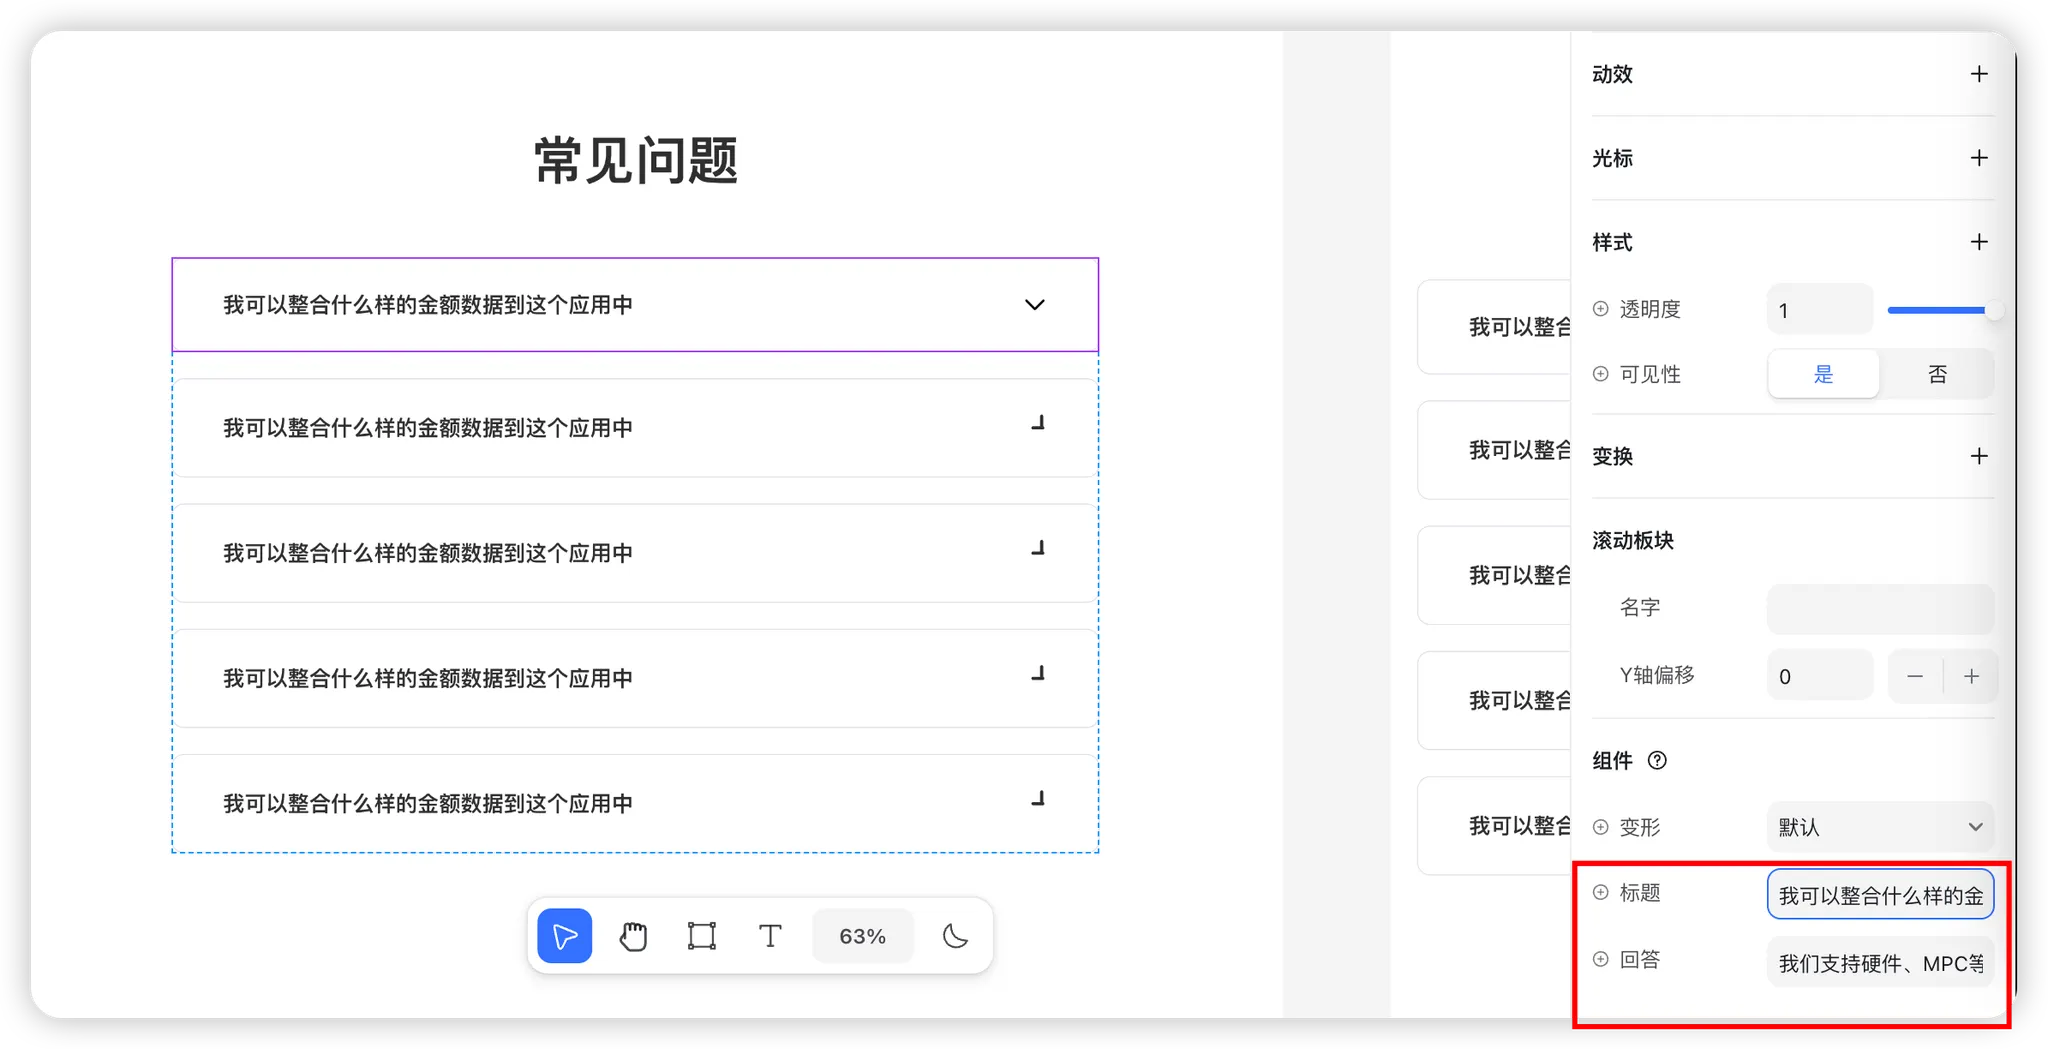Select the arrow pointer tool
2048x1049 pixels.
[564, 936]
